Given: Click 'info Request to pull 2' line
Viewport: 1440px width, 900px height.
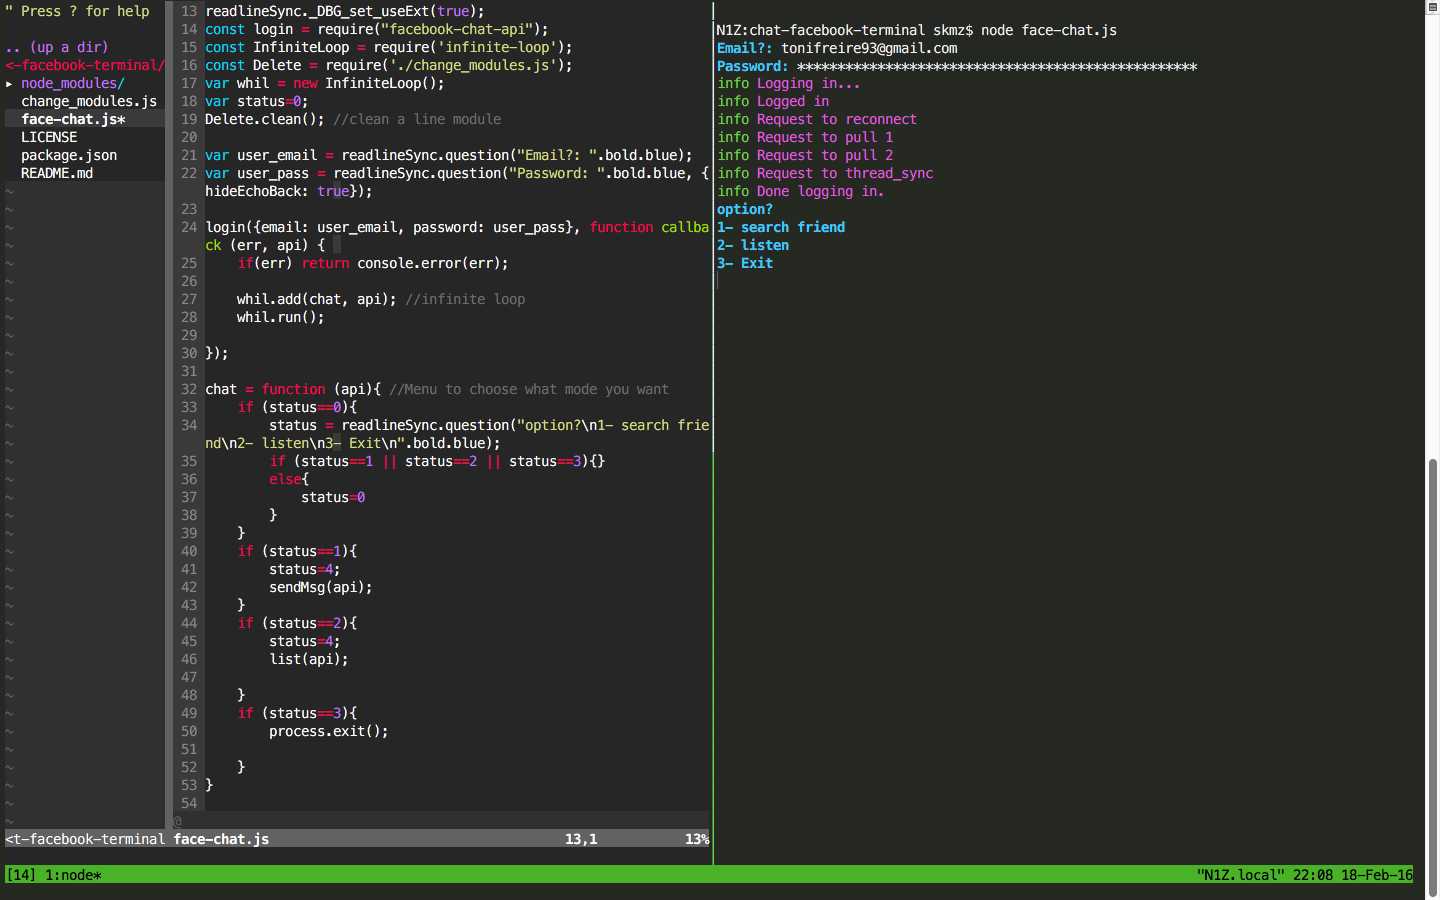Looking at the screenshot, I should click(805, 155).
